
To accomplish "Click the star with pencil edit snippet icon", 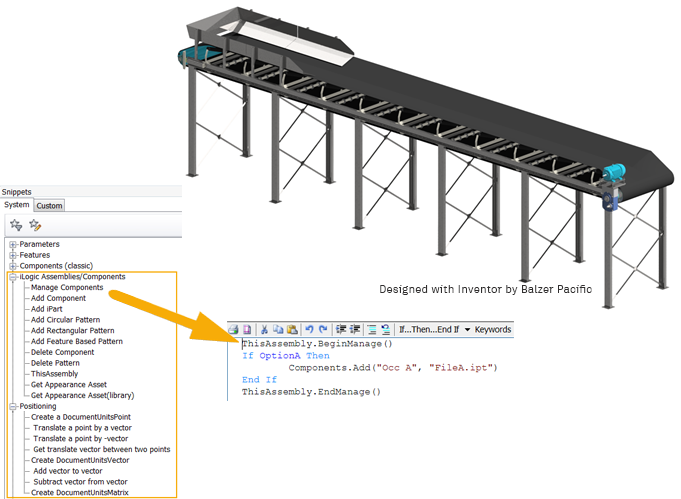I will point(35,225).
